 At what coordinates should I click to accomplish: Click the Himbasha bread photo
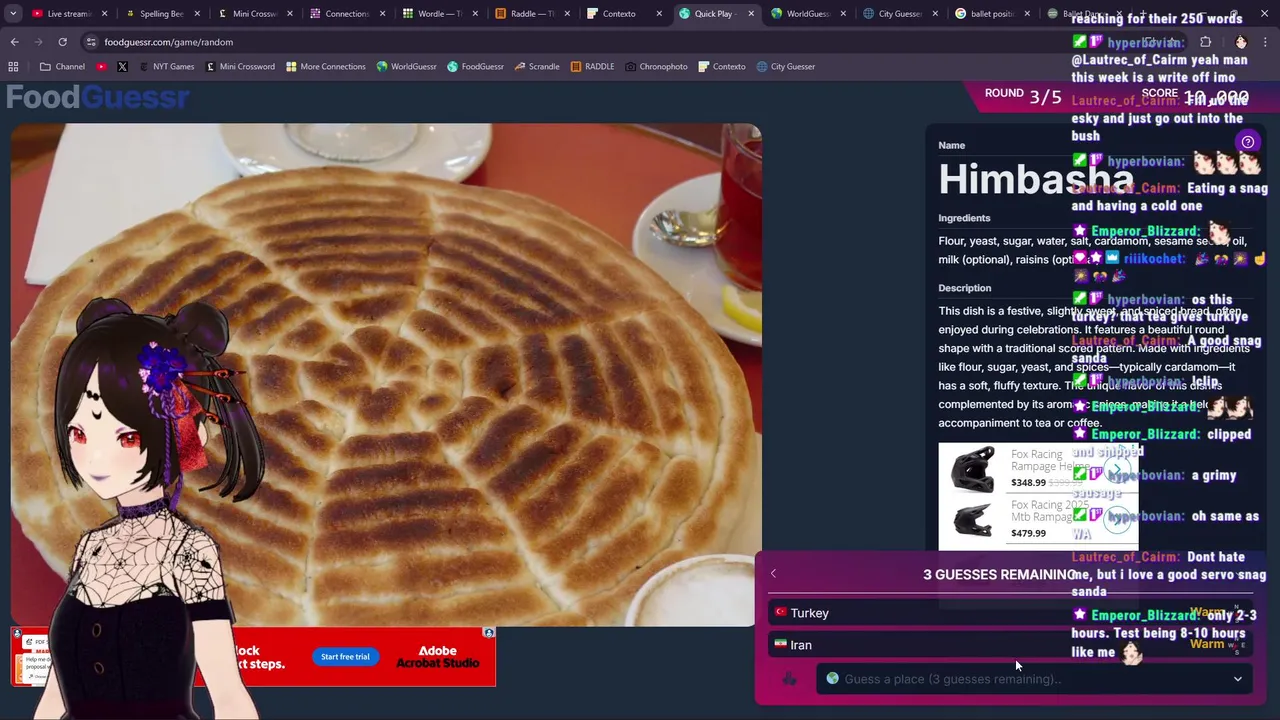coord(385,375)
